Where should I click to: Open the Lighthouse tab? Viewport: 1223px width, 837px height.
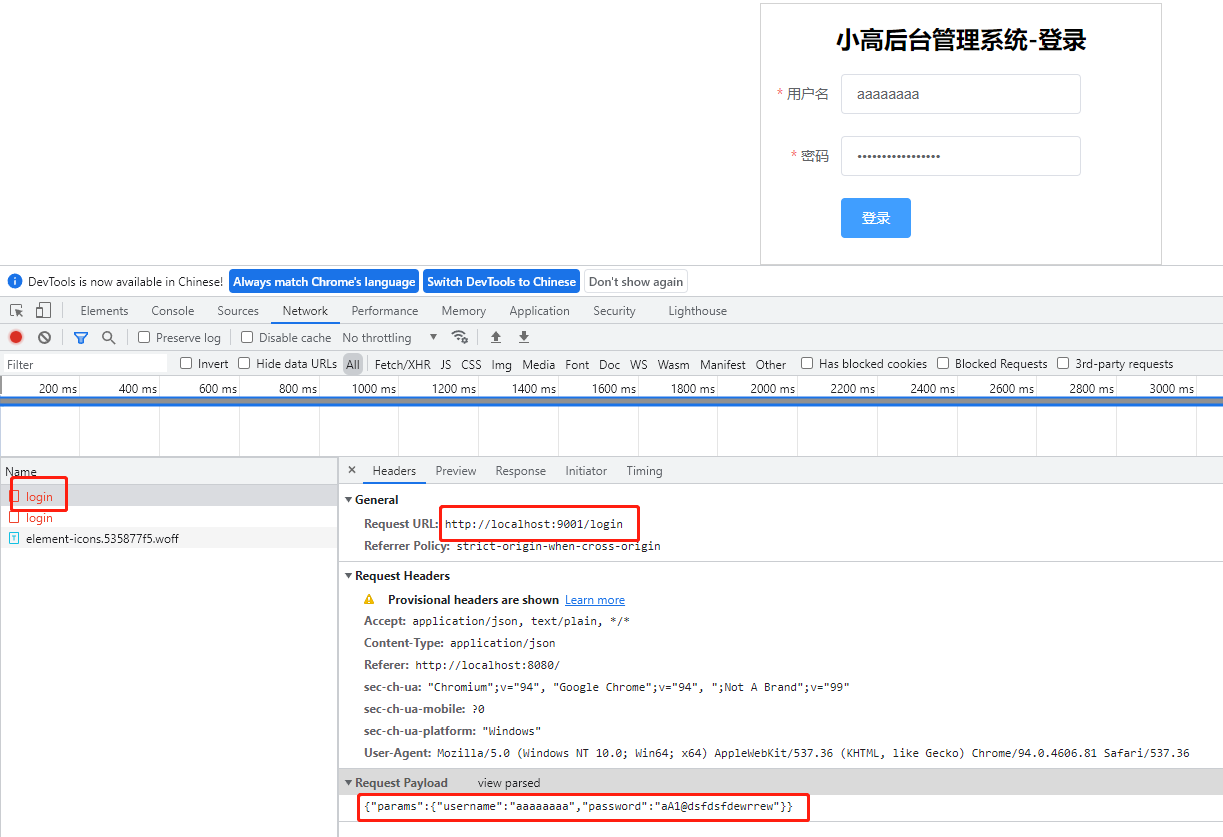(698, 311)
